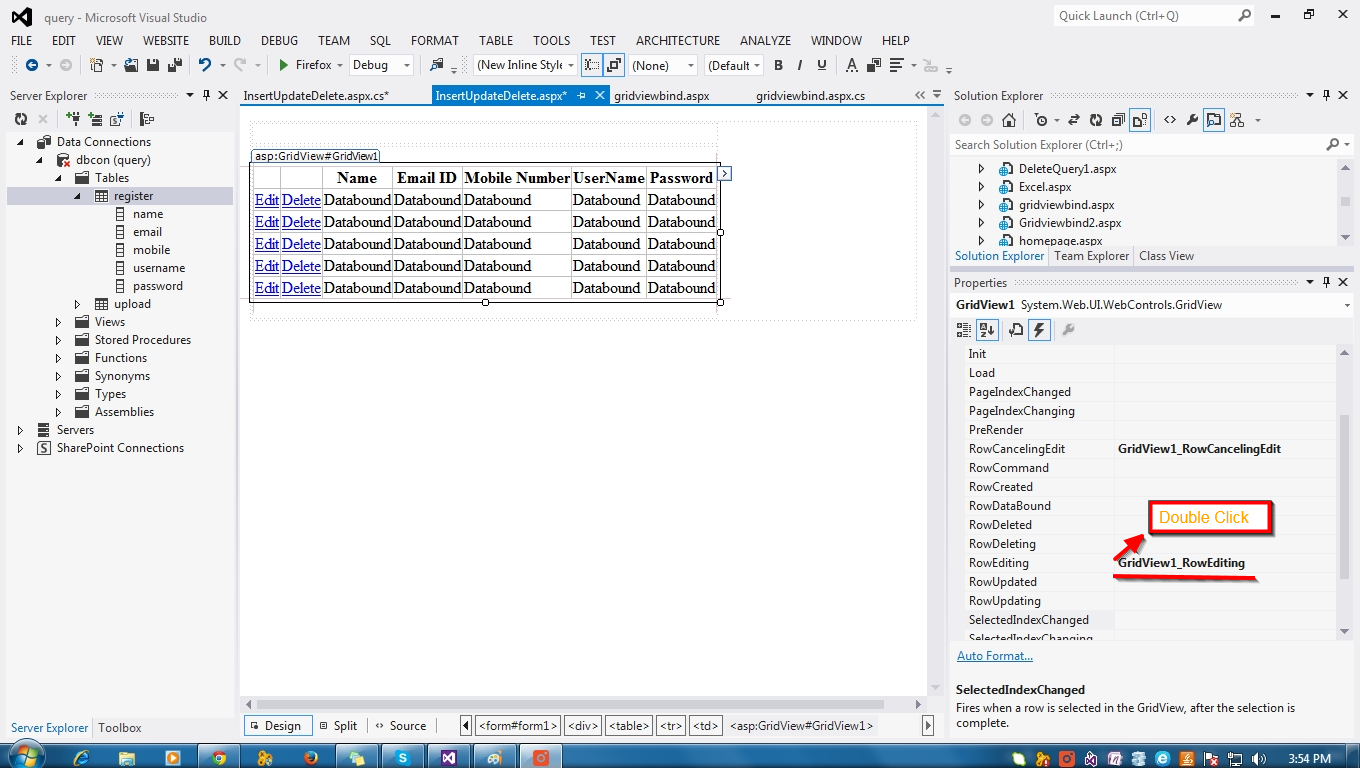The width and height of the screenshot is (1360, 768).
Task: Refresh the Solution Explorer
Action: pyautogui.click(x=1095, y=119)
